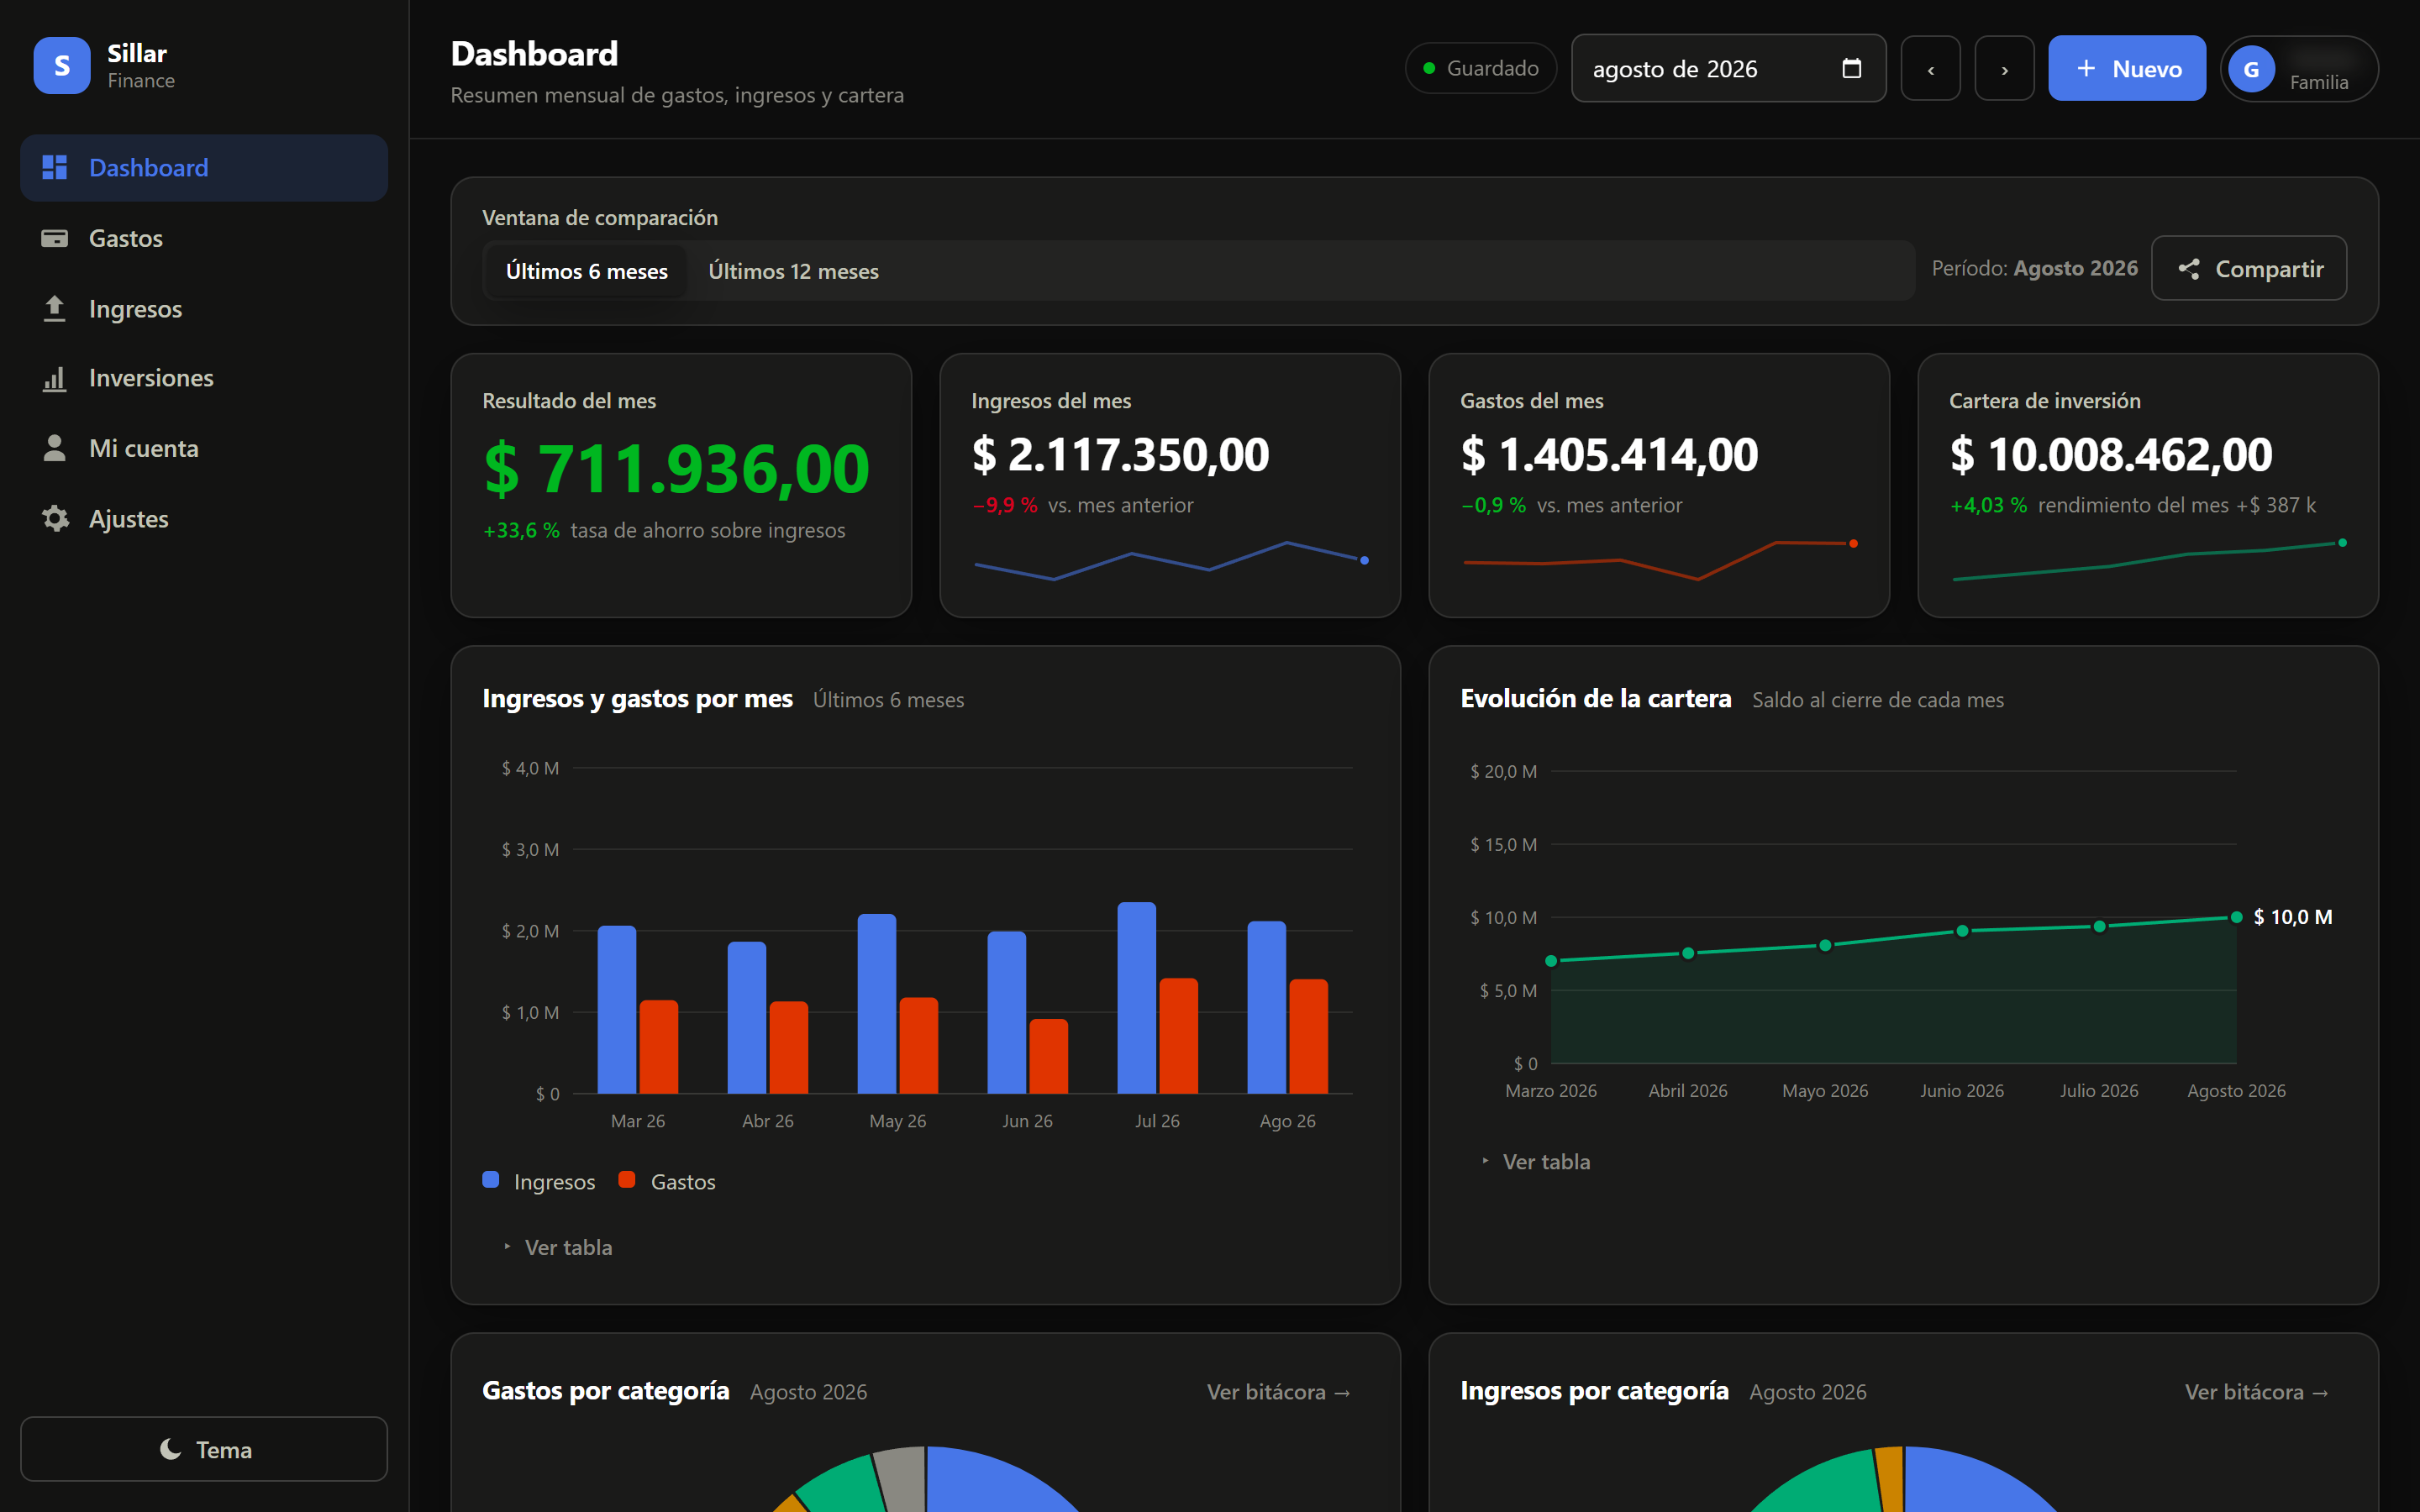Click the Ago 26 blue Ingresos bar
Image resolution: width=2420 pixels, height=1512 pixels.
(x=1266, y=1007)
